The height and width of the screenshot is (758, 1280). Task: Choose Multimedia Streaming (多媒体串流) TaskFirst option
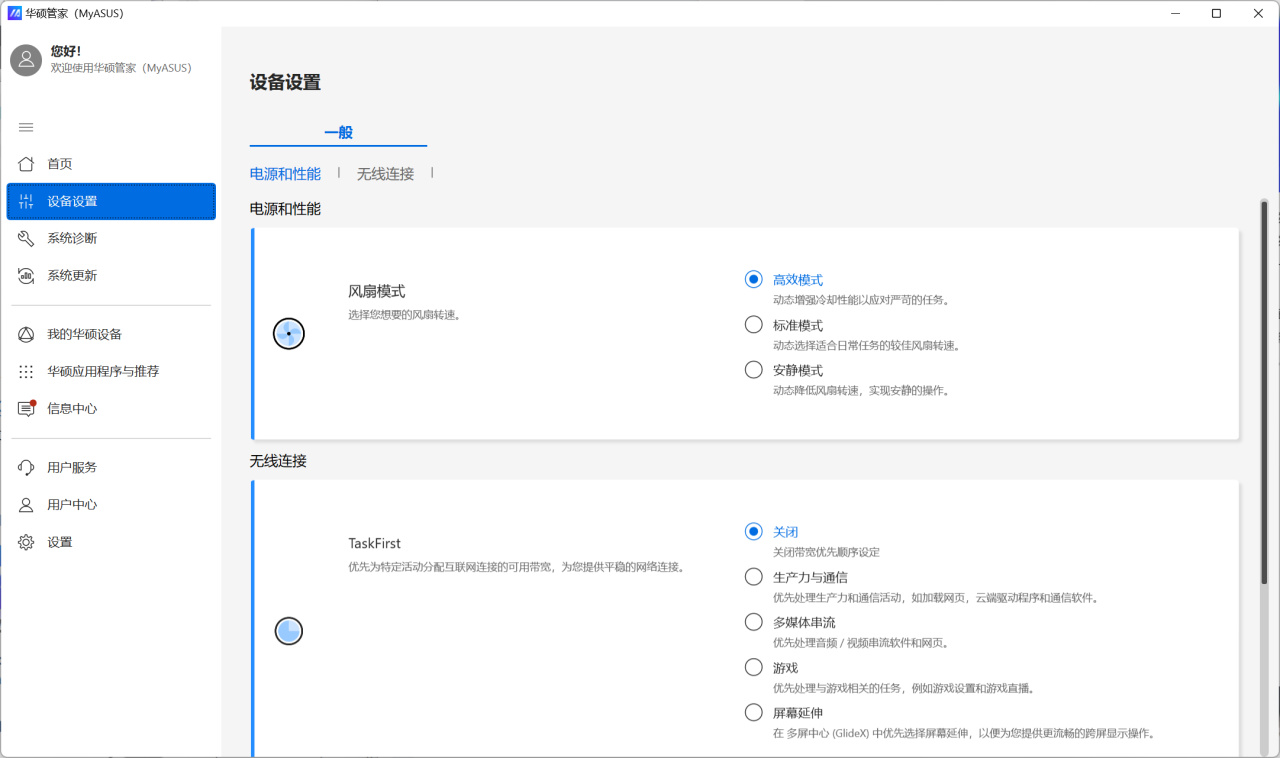click(x=754, y=622)
